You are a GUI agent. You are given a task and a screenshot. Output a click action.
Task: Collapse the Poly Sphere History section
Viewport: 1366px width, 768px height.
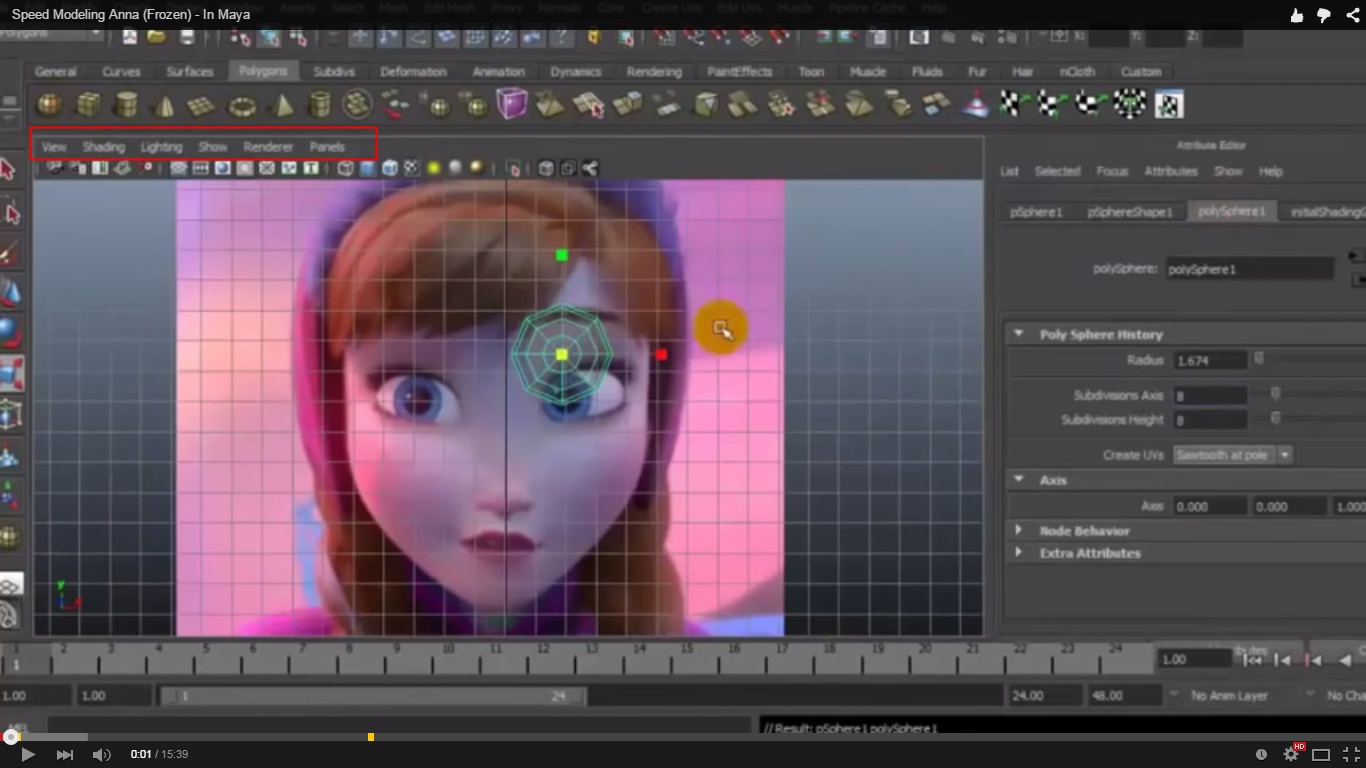pos(1018,334)
